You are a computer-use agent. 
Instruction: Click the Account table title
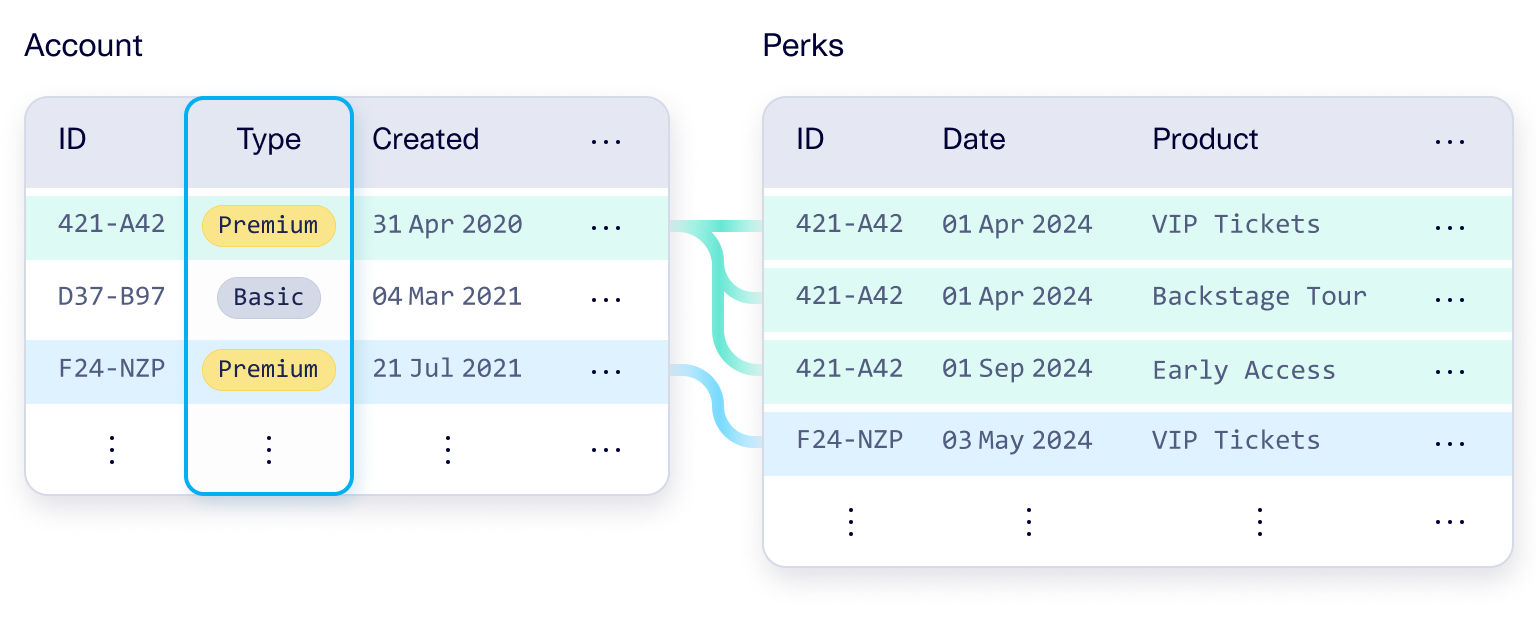click(83, 46)
